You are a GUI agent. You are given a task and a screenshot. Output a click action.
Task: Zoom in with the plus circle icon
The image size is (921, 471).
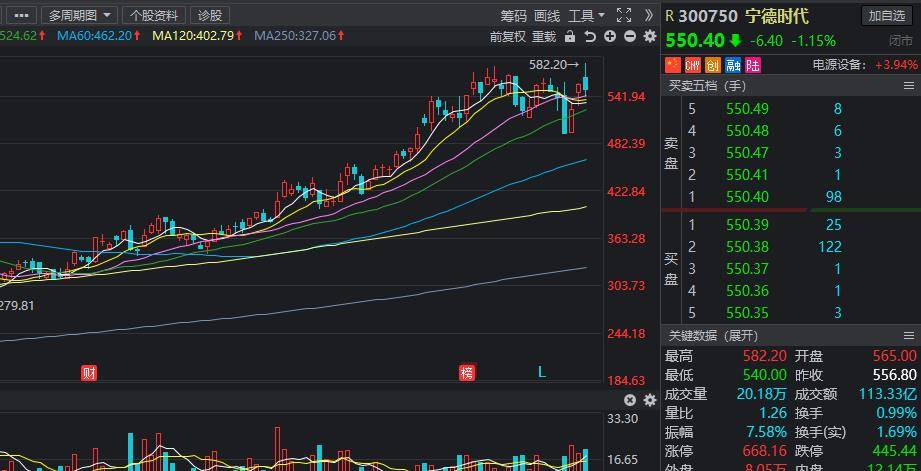(x=610, y=36)
